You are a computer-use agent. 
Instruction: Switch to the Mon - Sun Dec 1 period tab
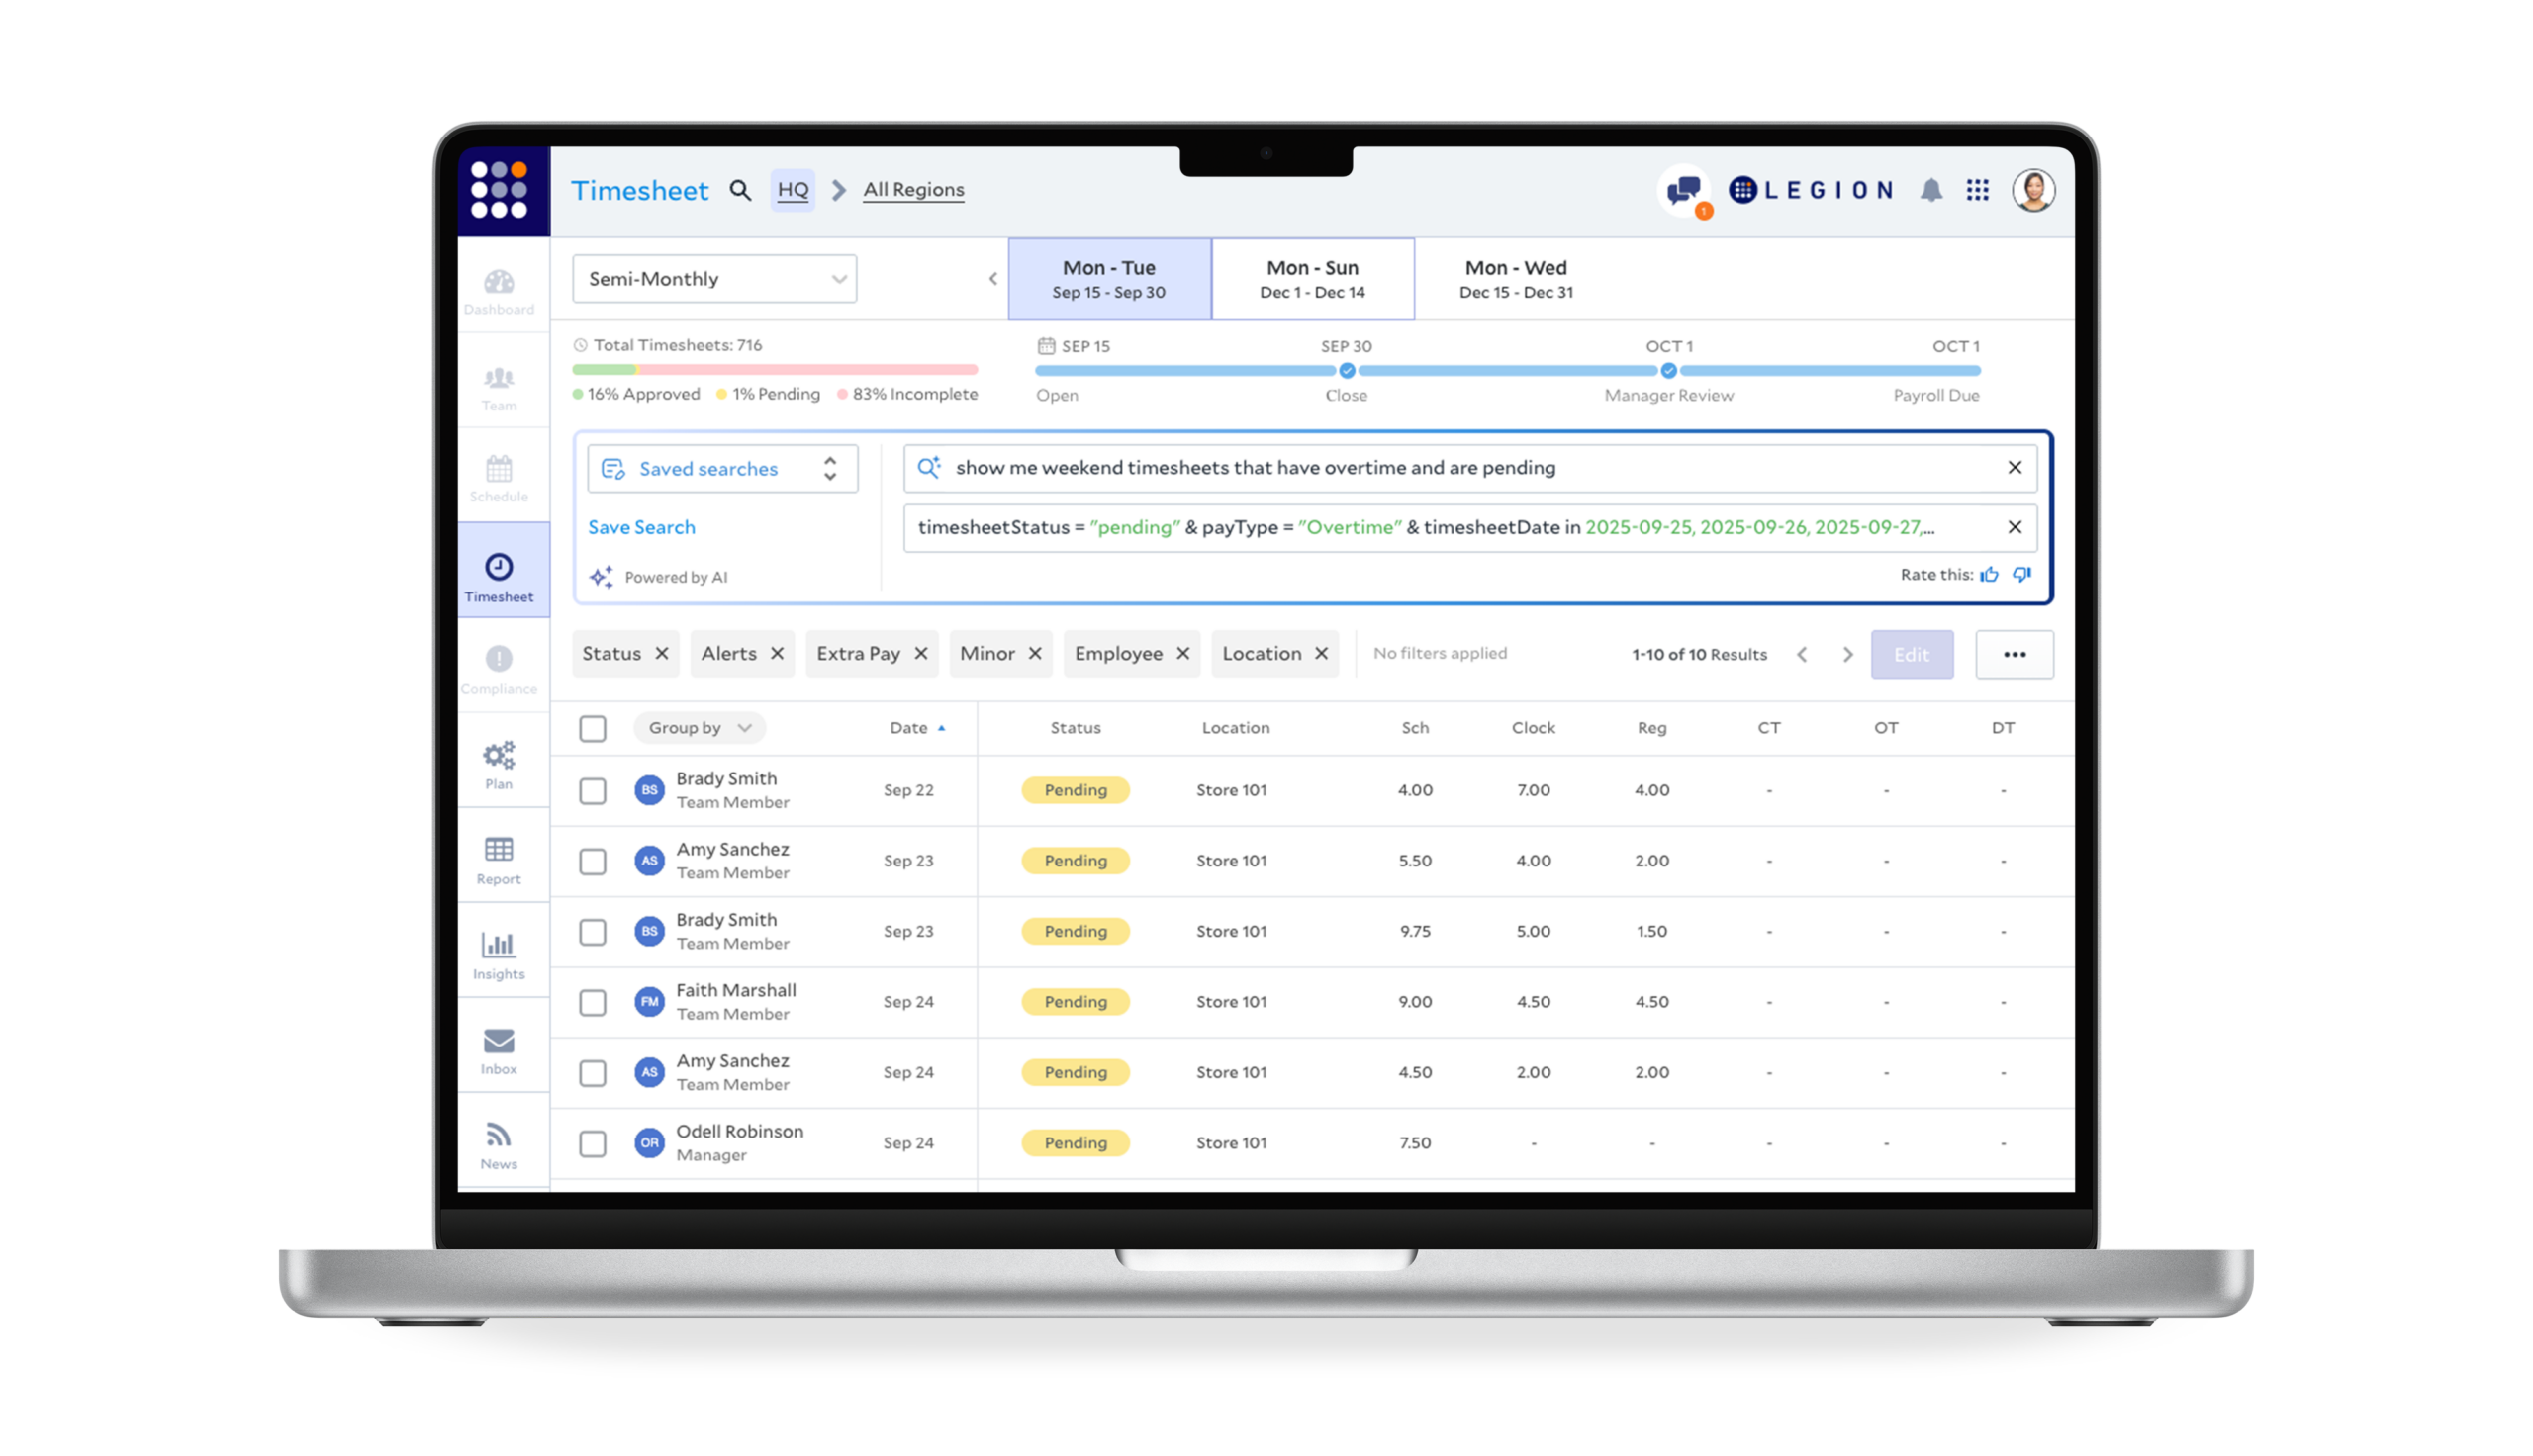[1312, 279]
